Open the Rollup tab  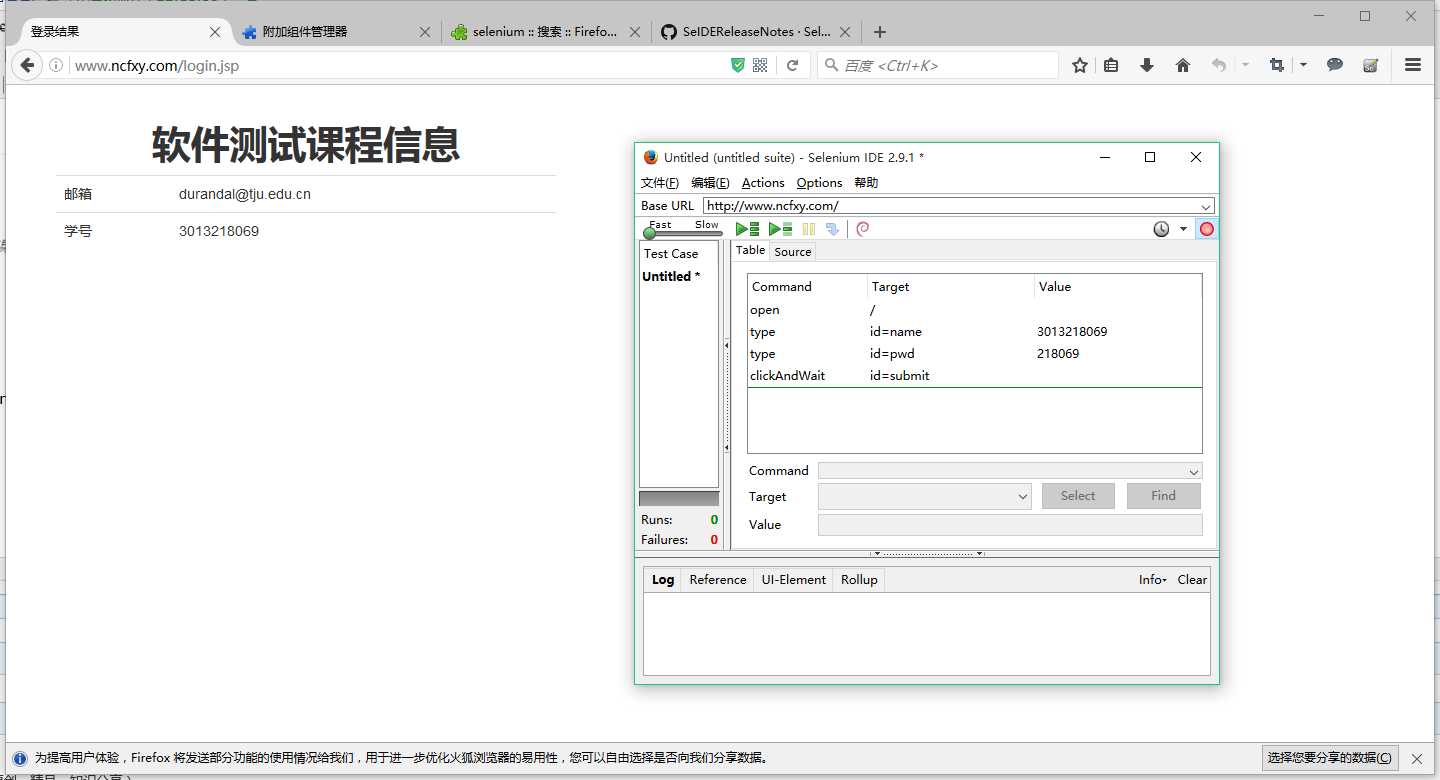[x=859, y=580]
